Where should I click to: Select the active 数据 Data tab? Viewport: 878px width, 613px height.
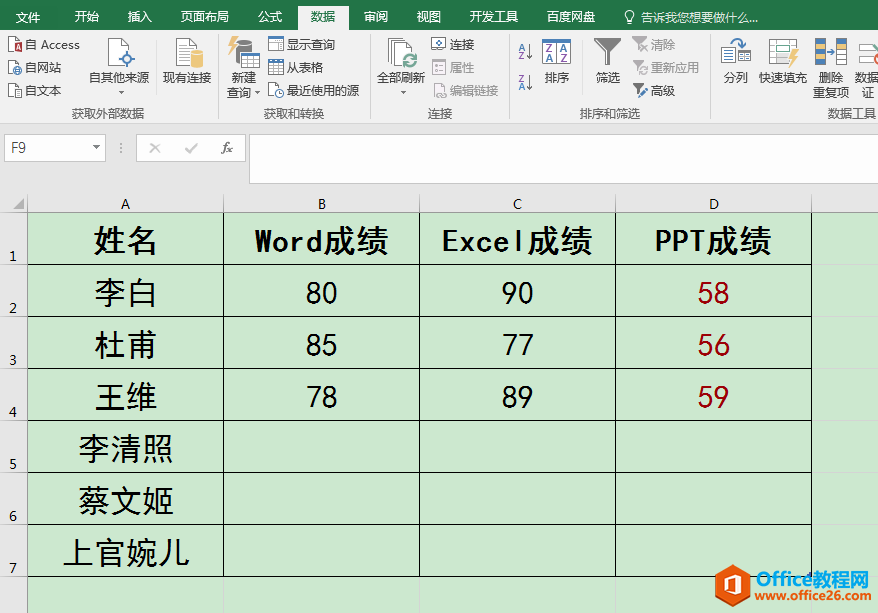pyautogui.click(x=323, y=17)
